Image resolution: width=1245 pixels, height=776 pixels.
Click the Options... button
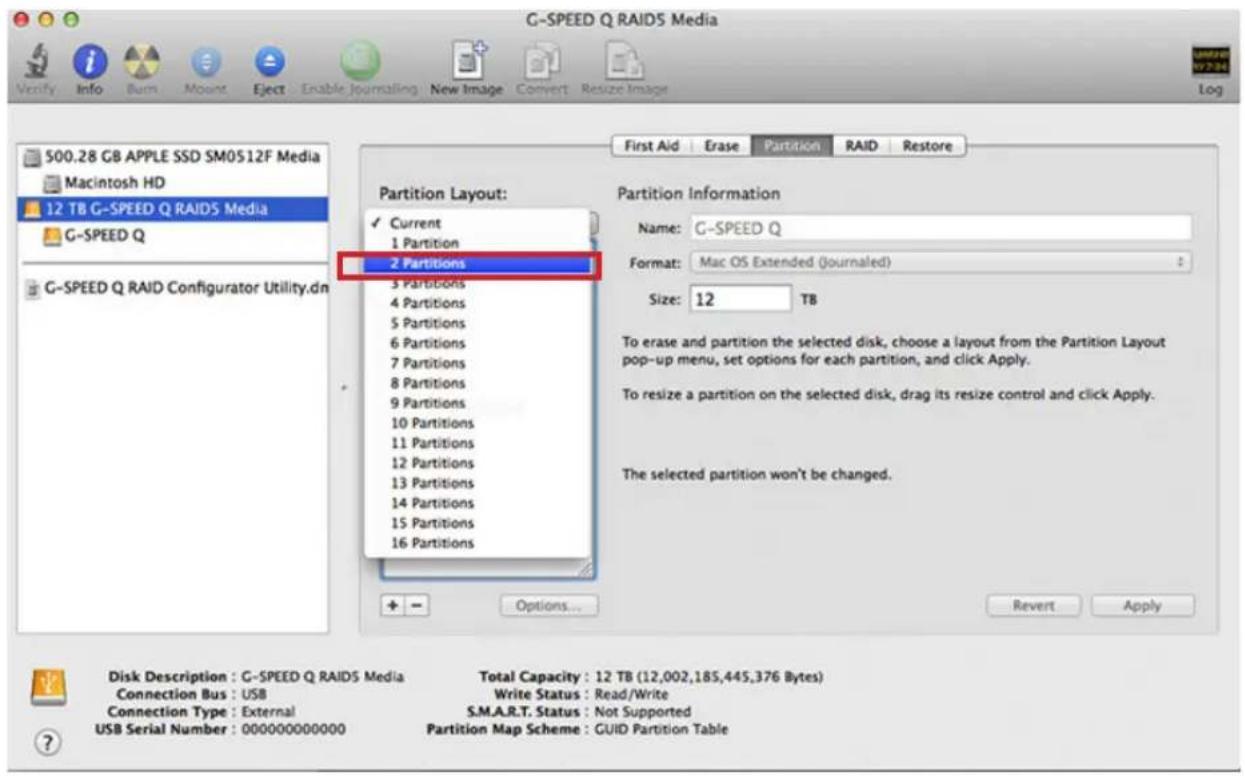pyautogui.click(x=548, y=606)
